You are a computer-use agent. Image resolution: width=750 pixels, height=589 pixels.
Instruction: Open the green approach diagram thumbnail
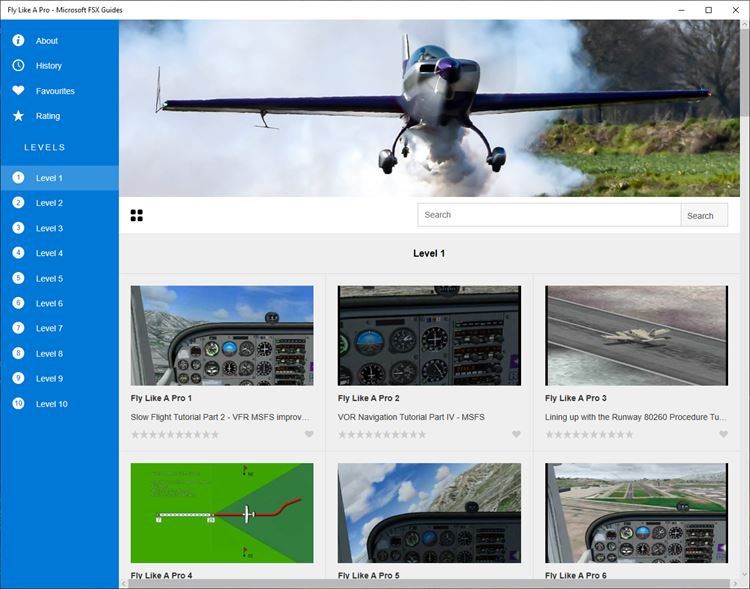click(222, 512)
